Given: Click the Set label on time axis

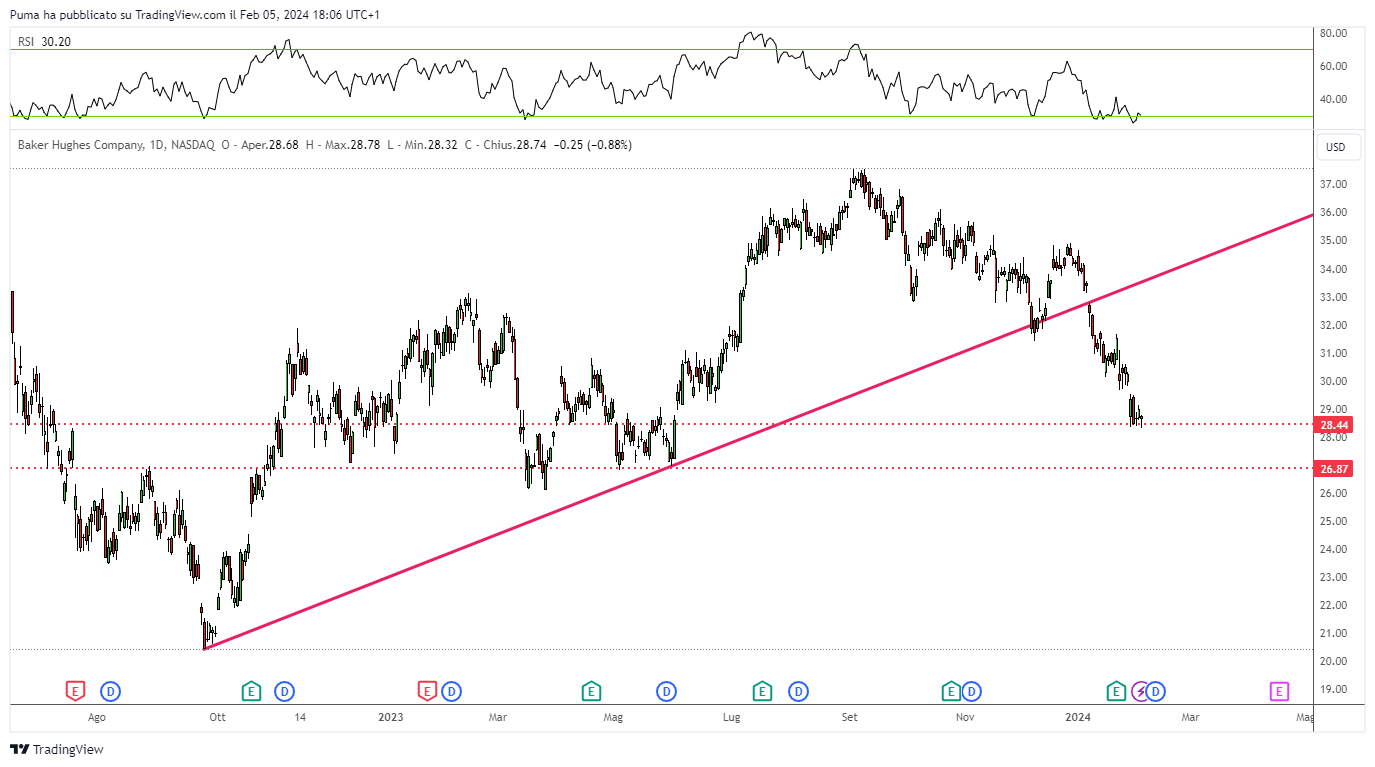Looking at the screenshot, I should click(850, 717).
